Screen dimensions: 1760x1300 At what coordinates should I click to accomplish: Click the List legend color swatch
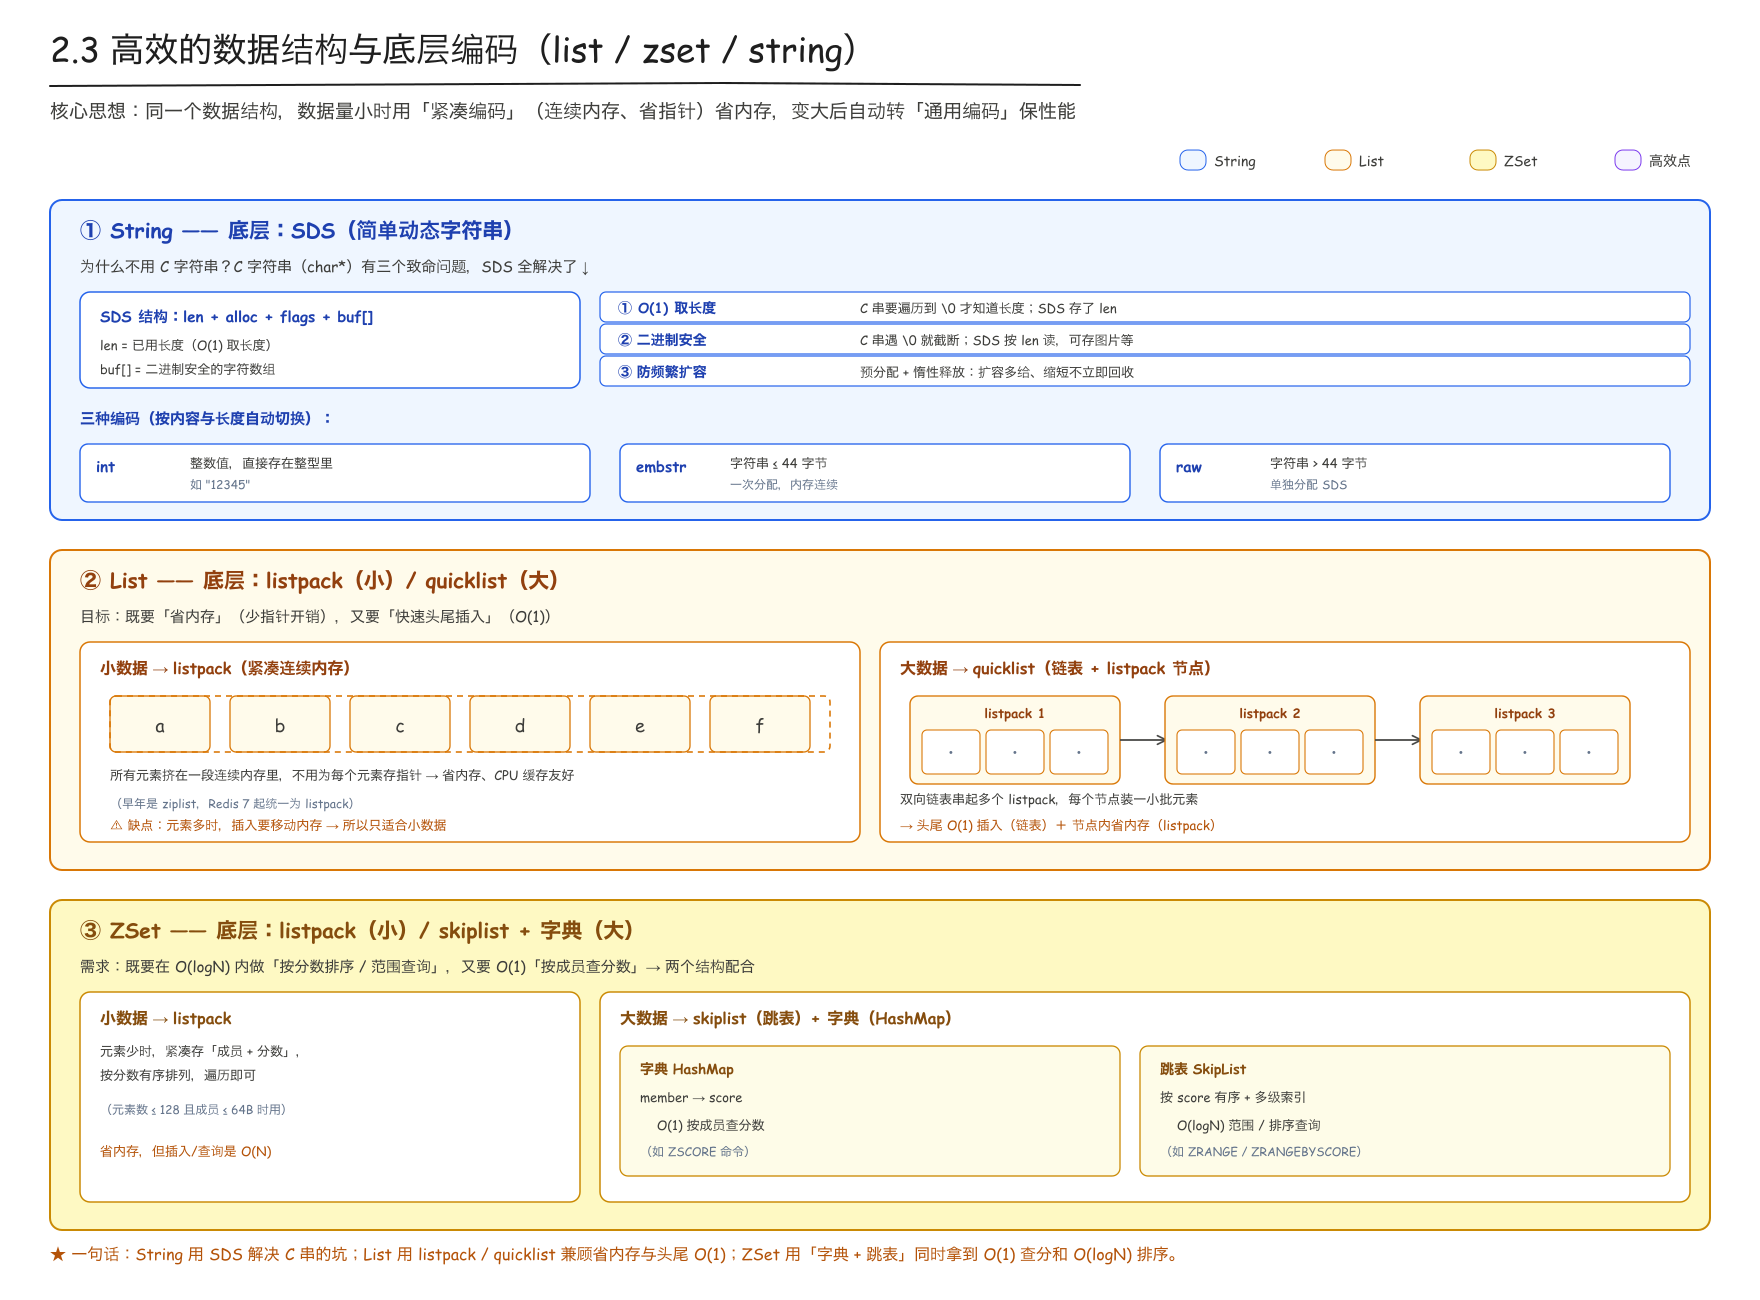click(x=1338, y=160)
